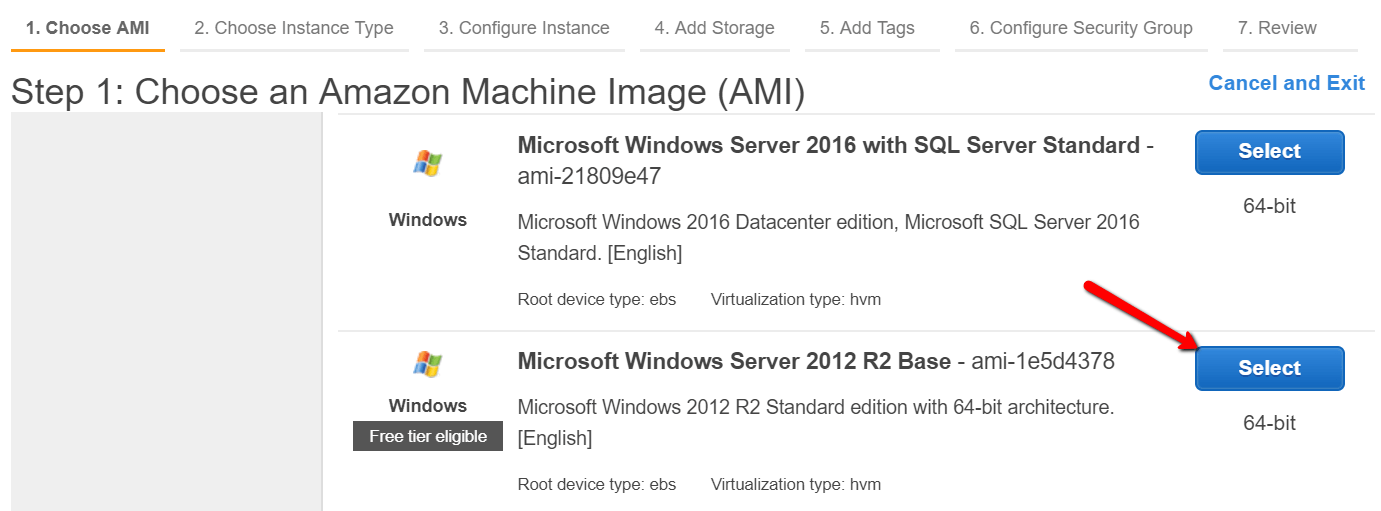
Task: Click Windows logo icon for Server 2012 R2 AMI
Action: coord(428,364)
